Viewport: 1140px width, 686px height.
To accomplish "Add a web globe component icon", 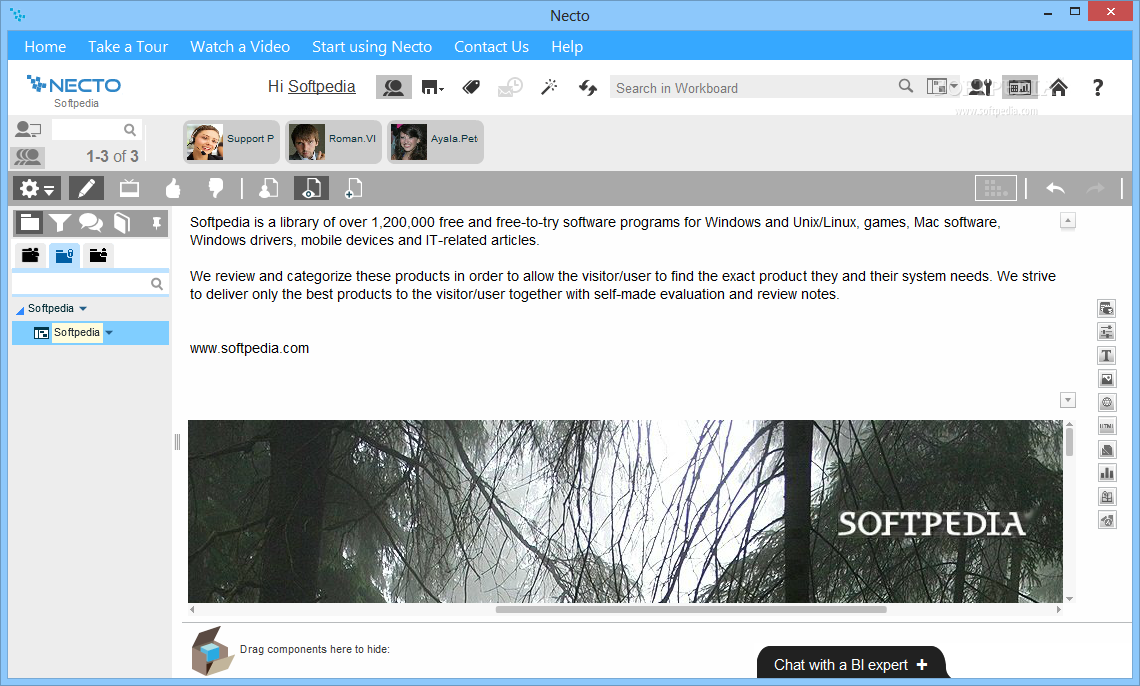I will [x=1107, y=403].
